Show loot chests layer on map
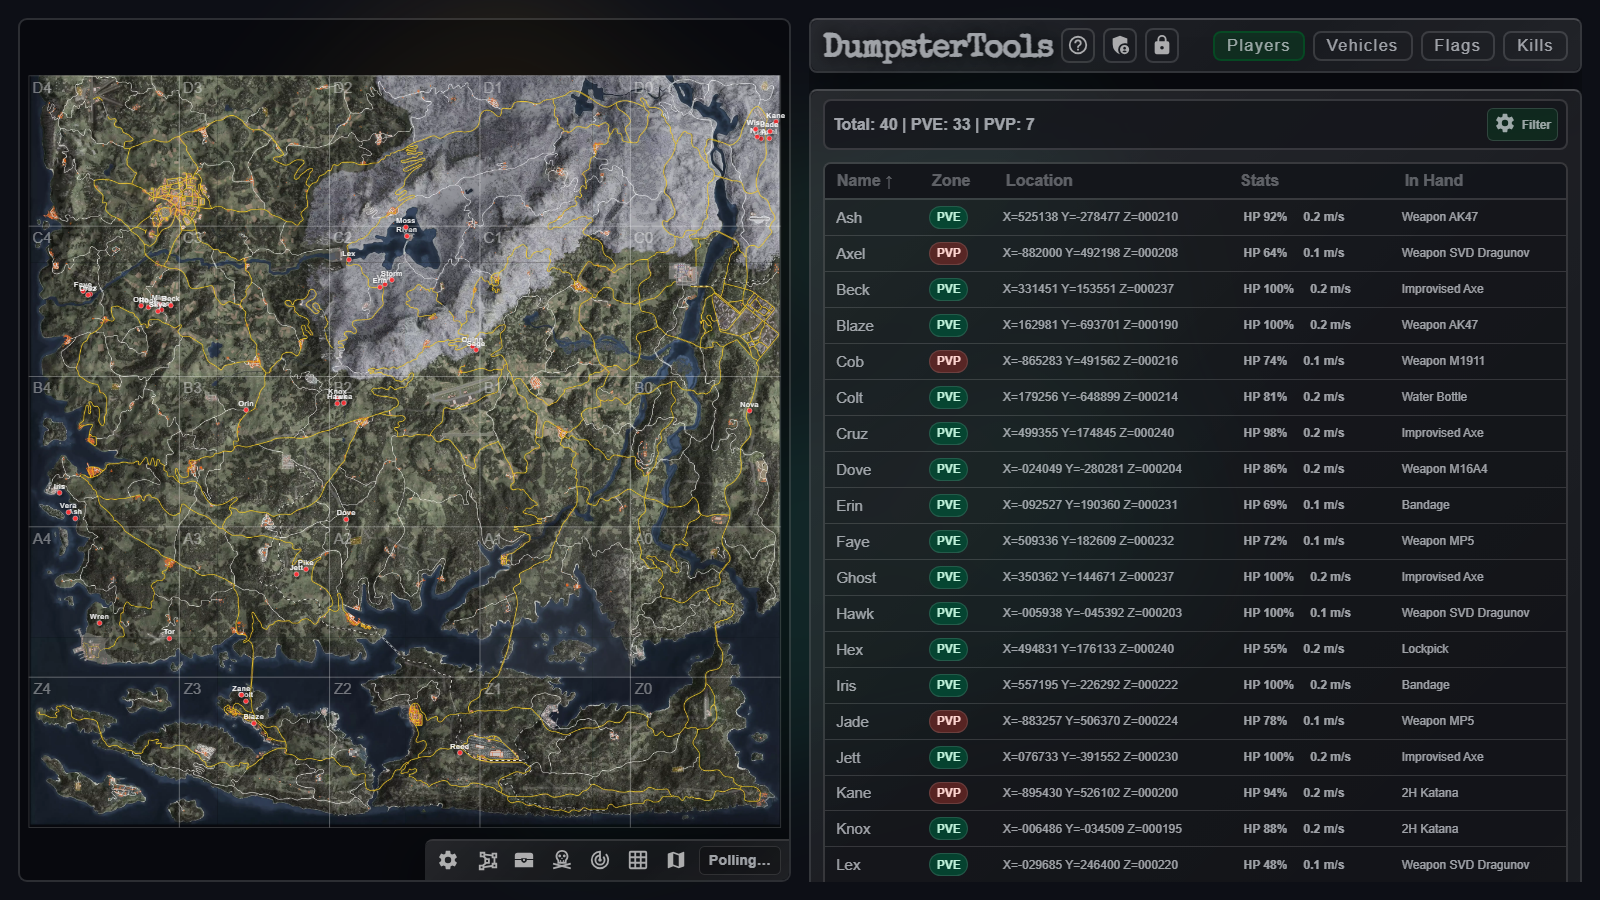1600x900 pixels. coord(524,860)
